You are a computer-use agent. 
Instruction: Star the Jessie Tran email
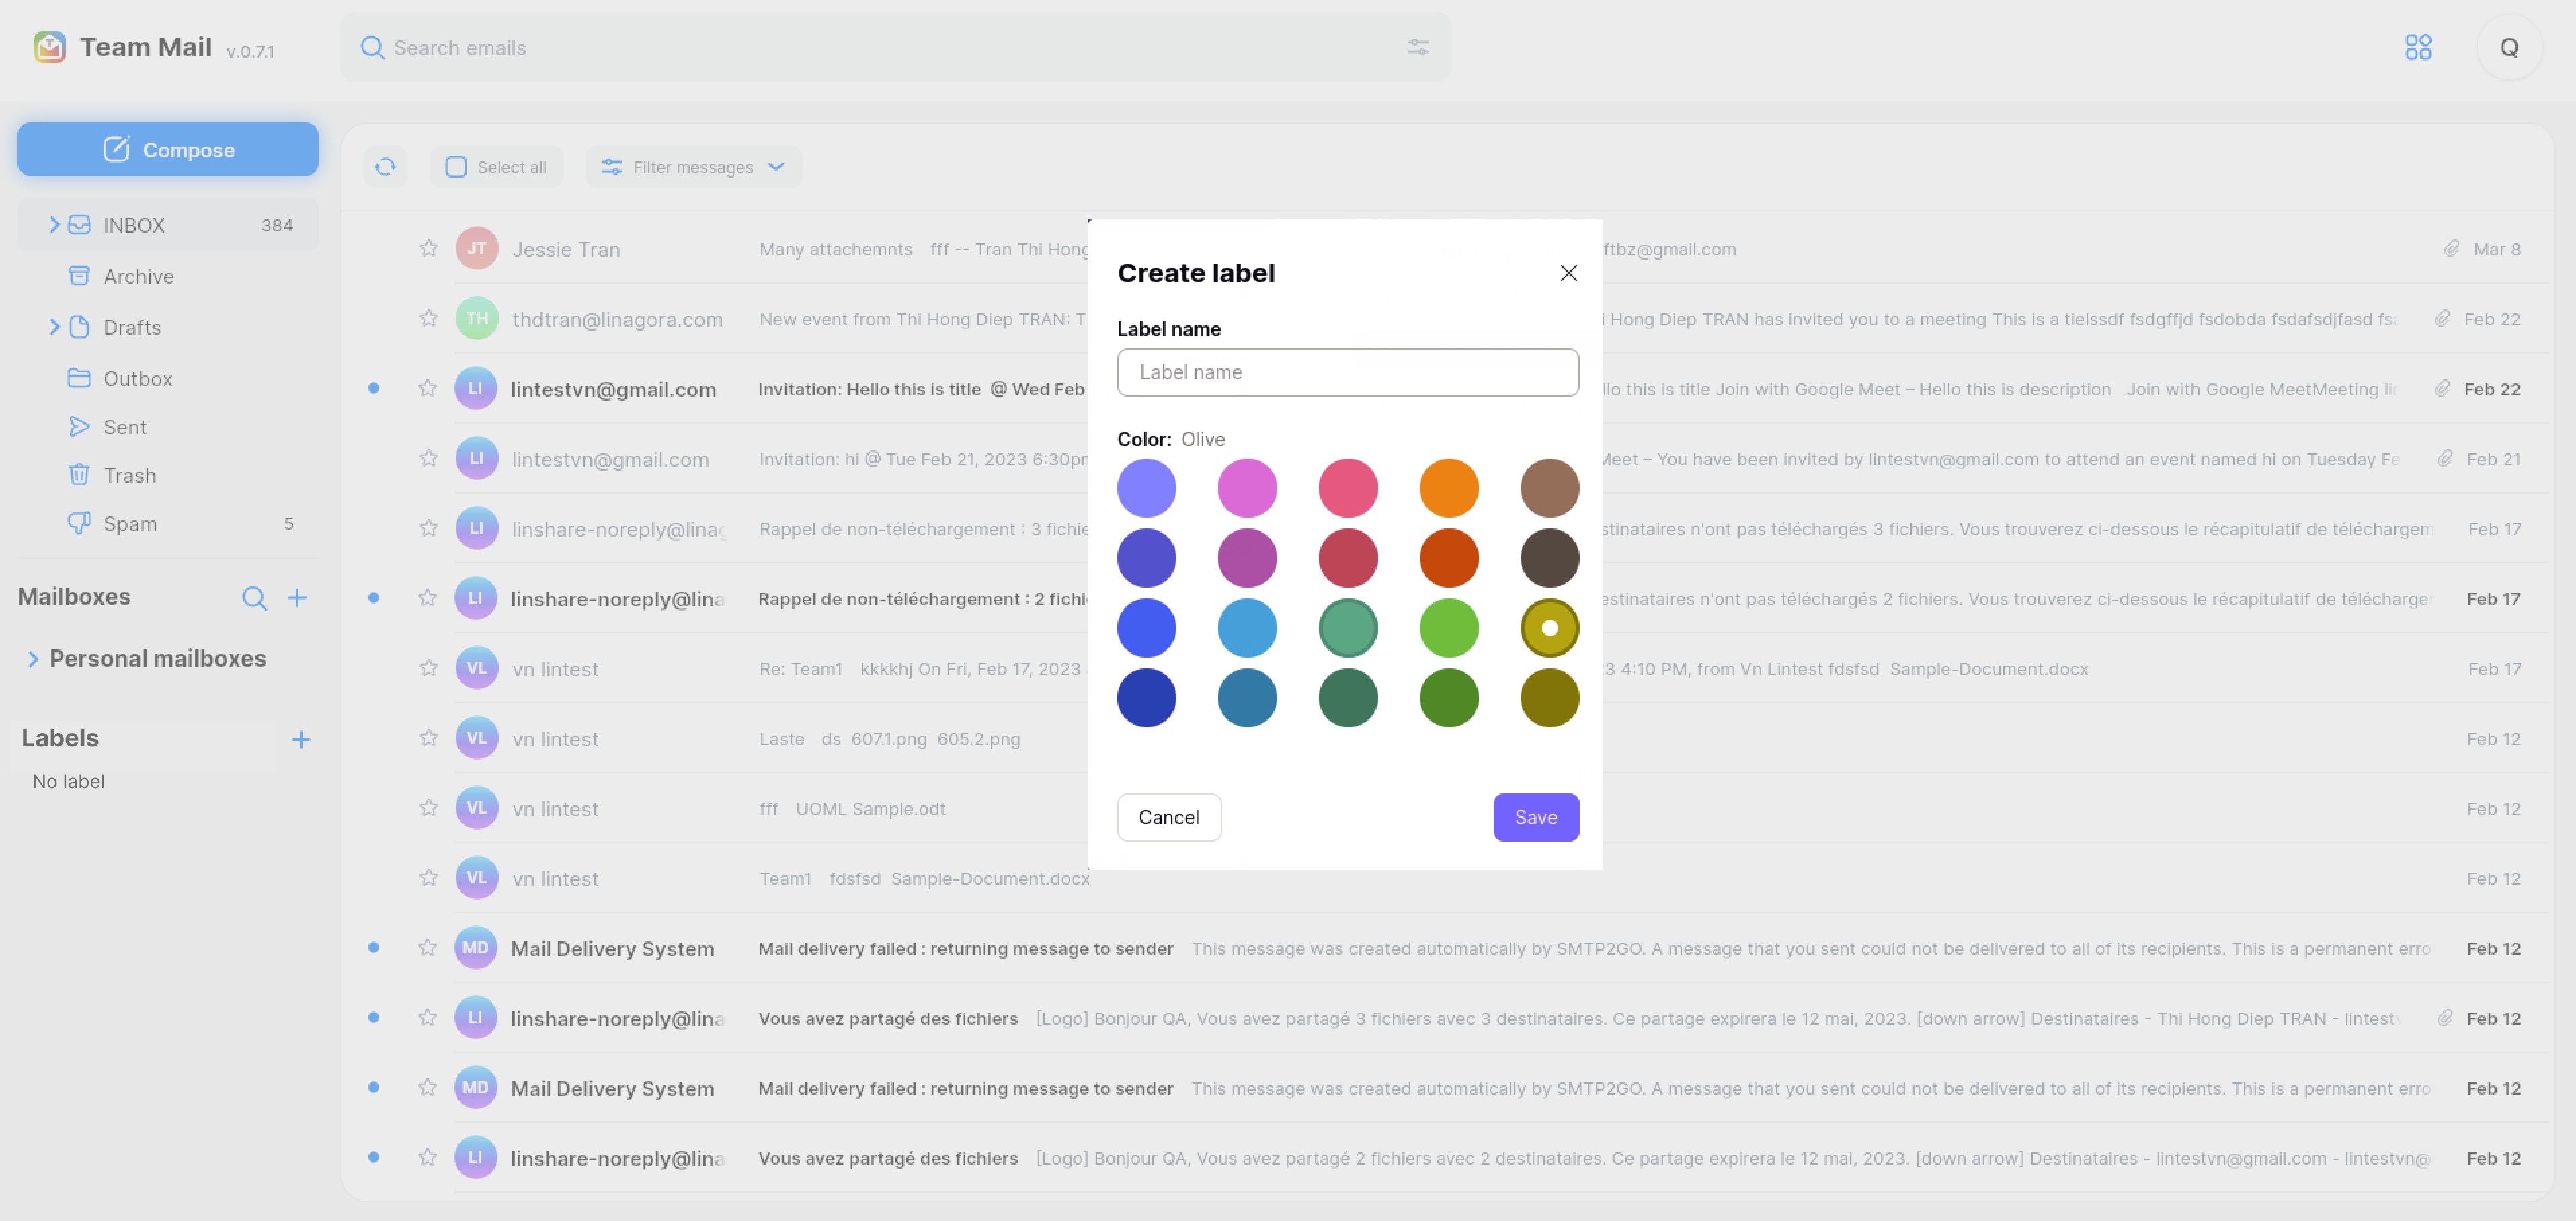428,248
